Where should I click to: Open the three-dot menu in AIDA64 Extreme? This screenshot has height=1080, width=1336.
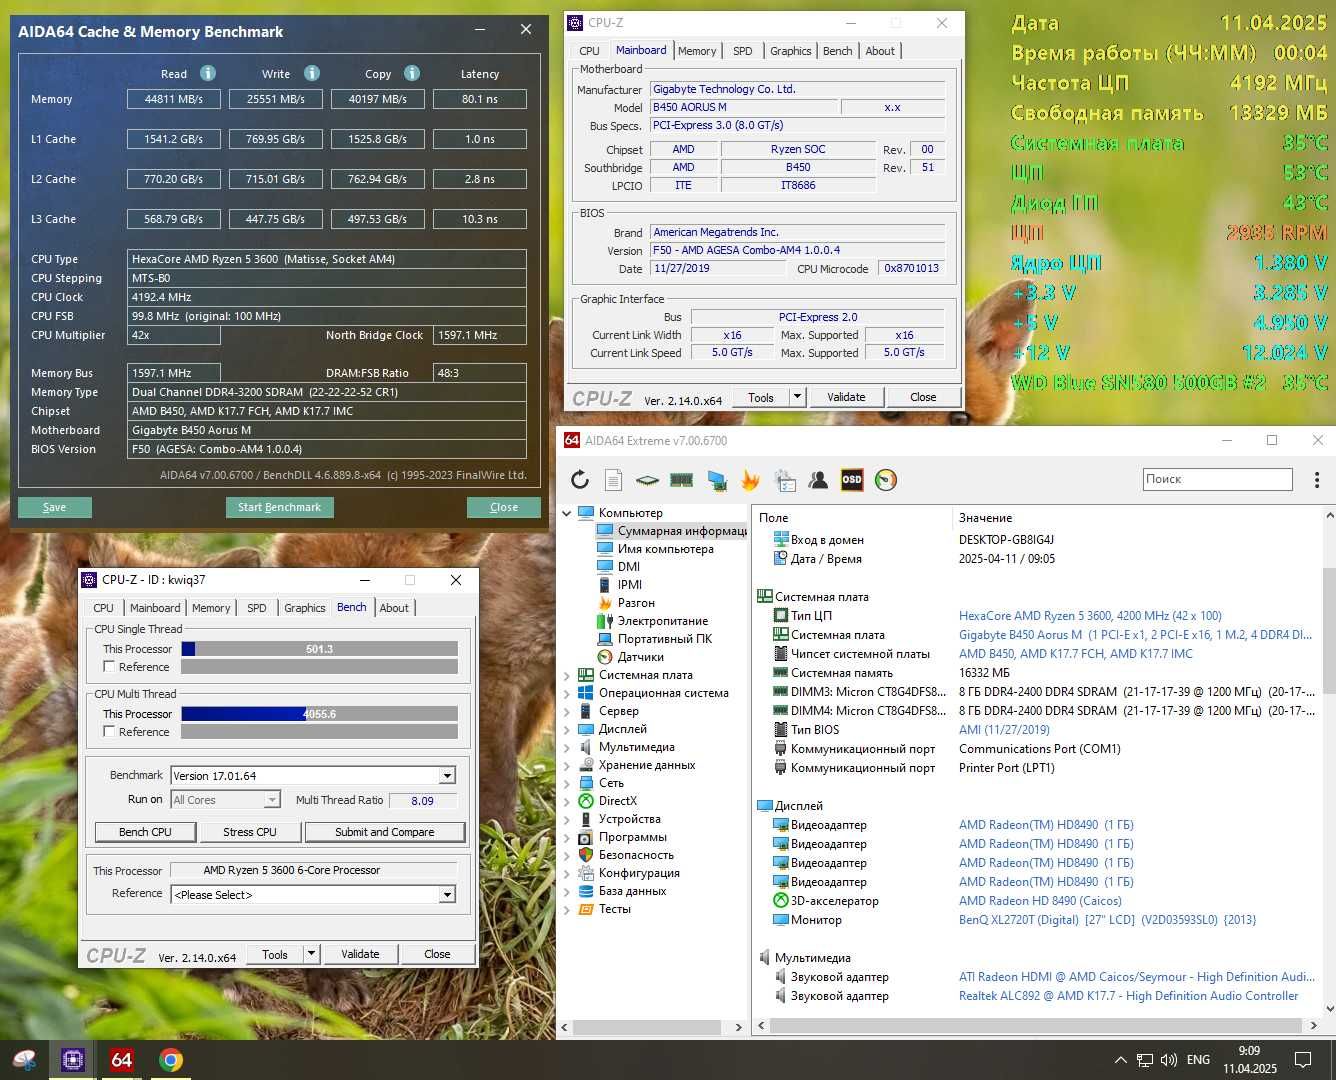(x=1317, y=480)
